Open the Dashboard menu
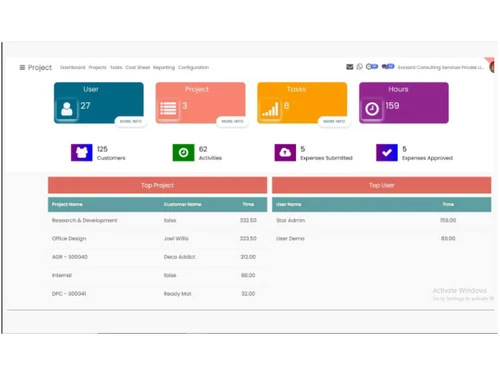 [x=73, y=67]
